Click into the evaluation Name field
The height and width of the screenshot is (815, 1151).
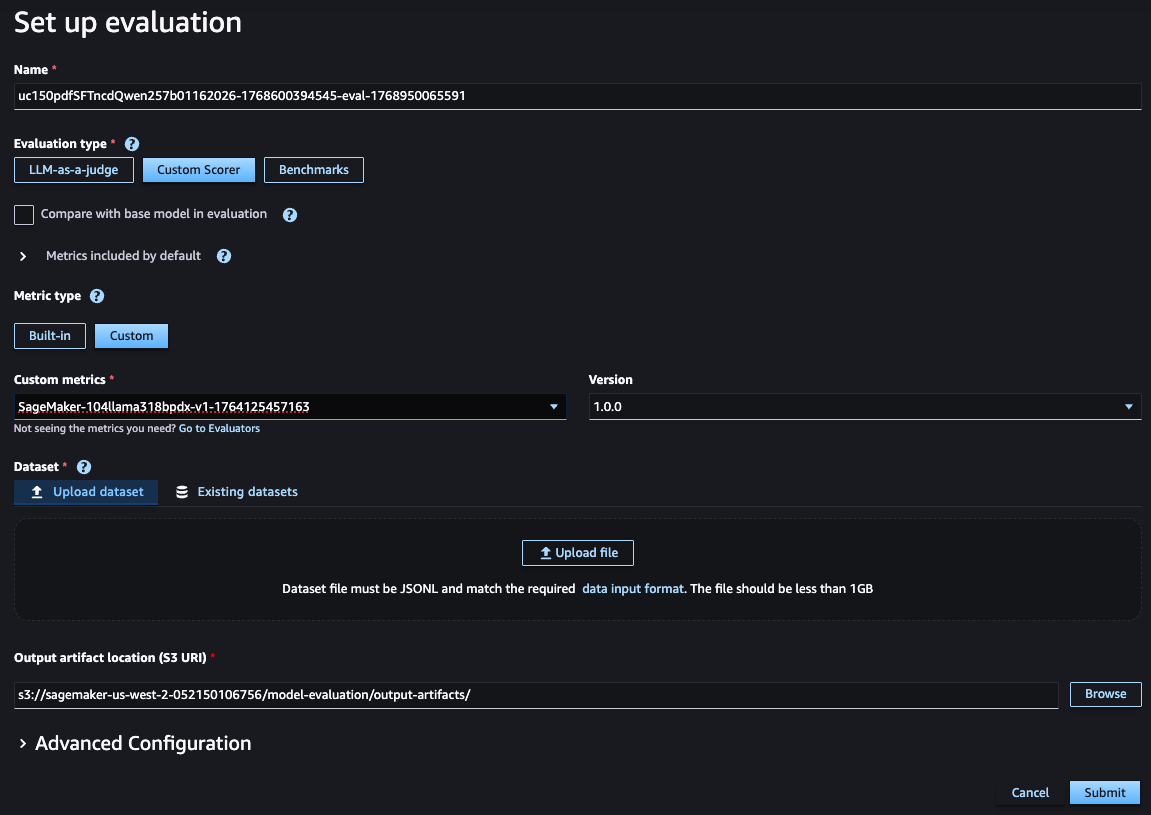click(578, 96)
